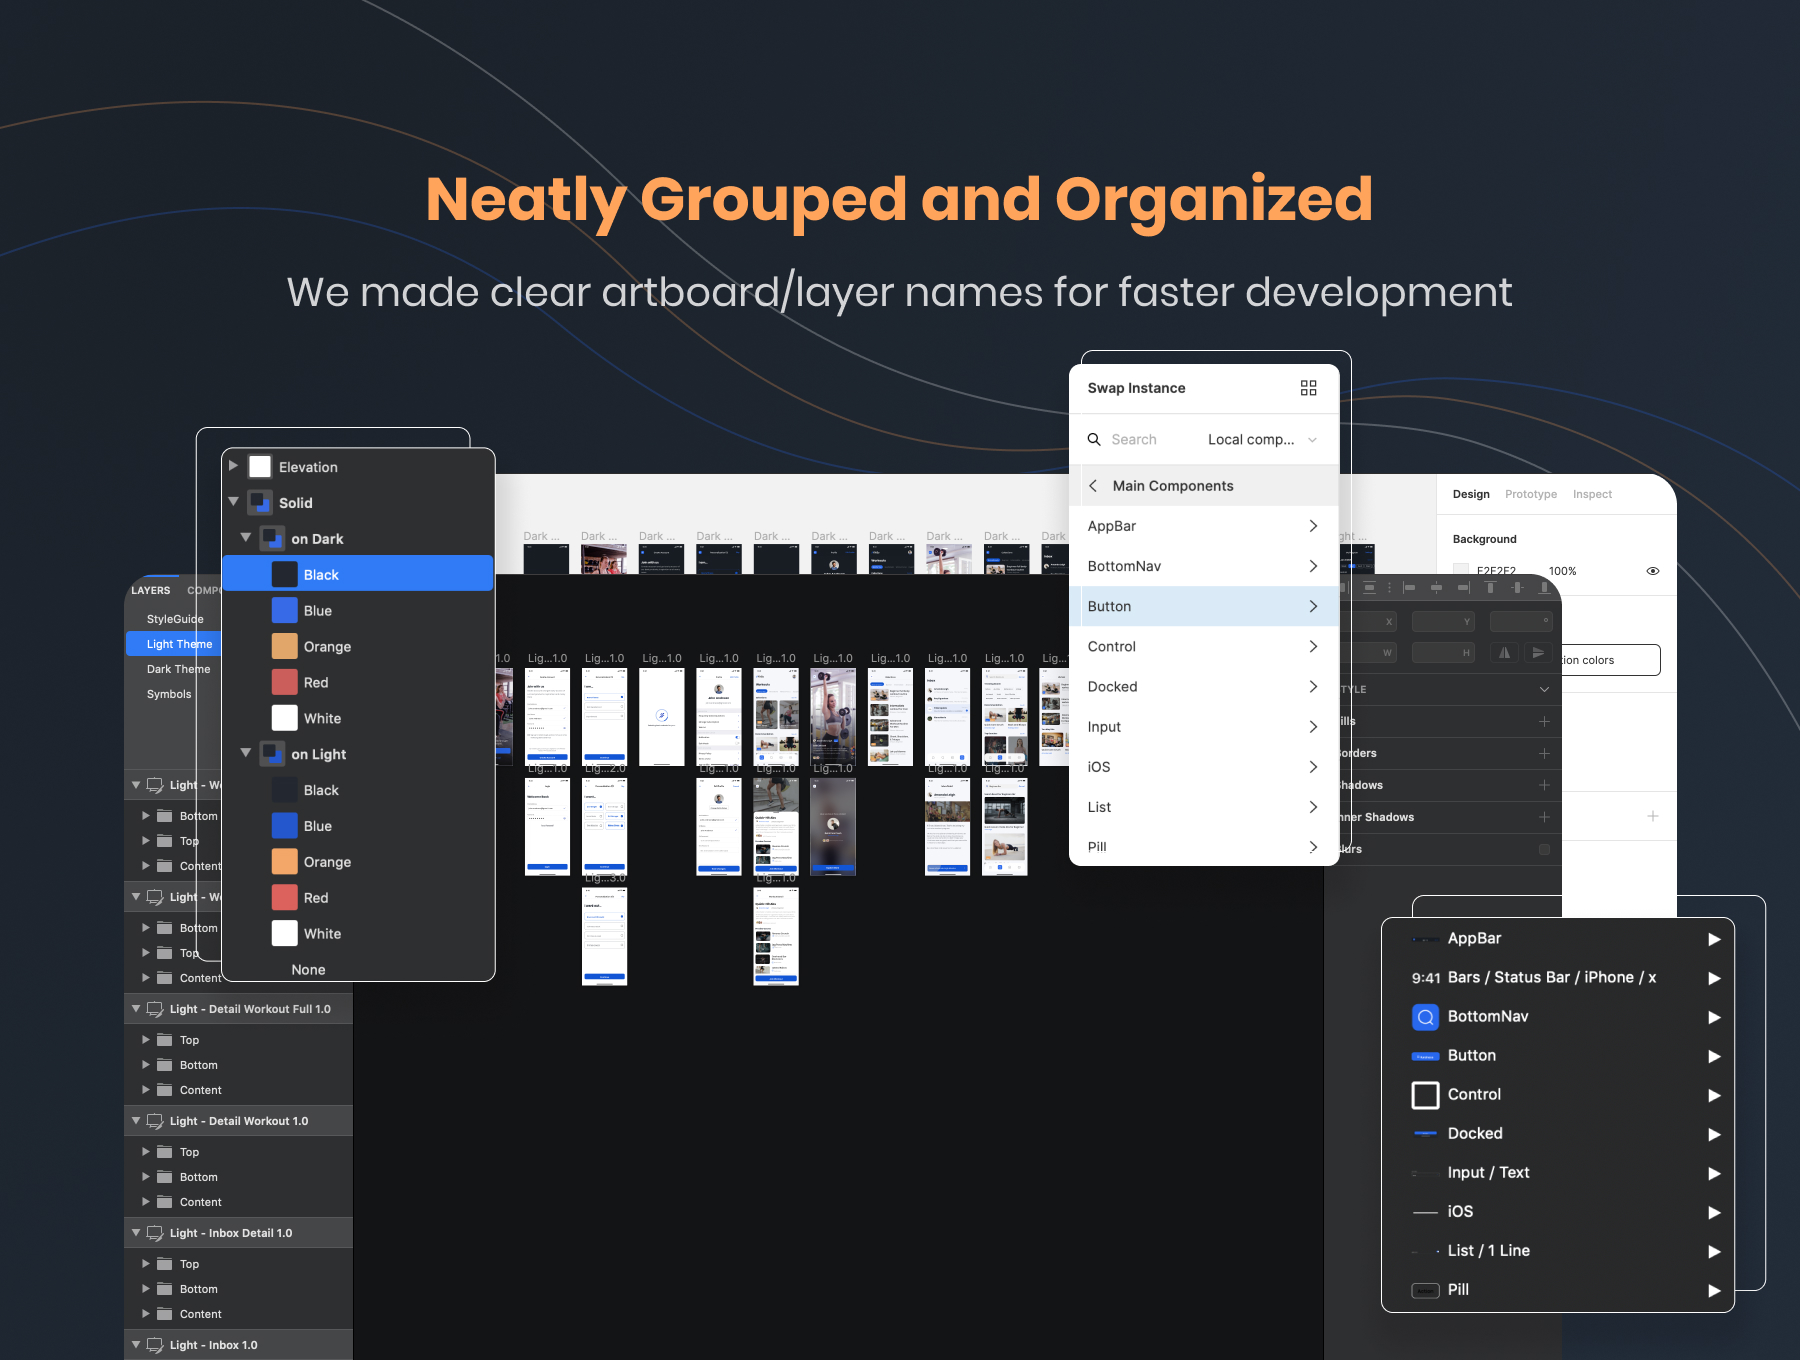Select the Dark Theme page

pyautogui.click(x=178, y=669)
